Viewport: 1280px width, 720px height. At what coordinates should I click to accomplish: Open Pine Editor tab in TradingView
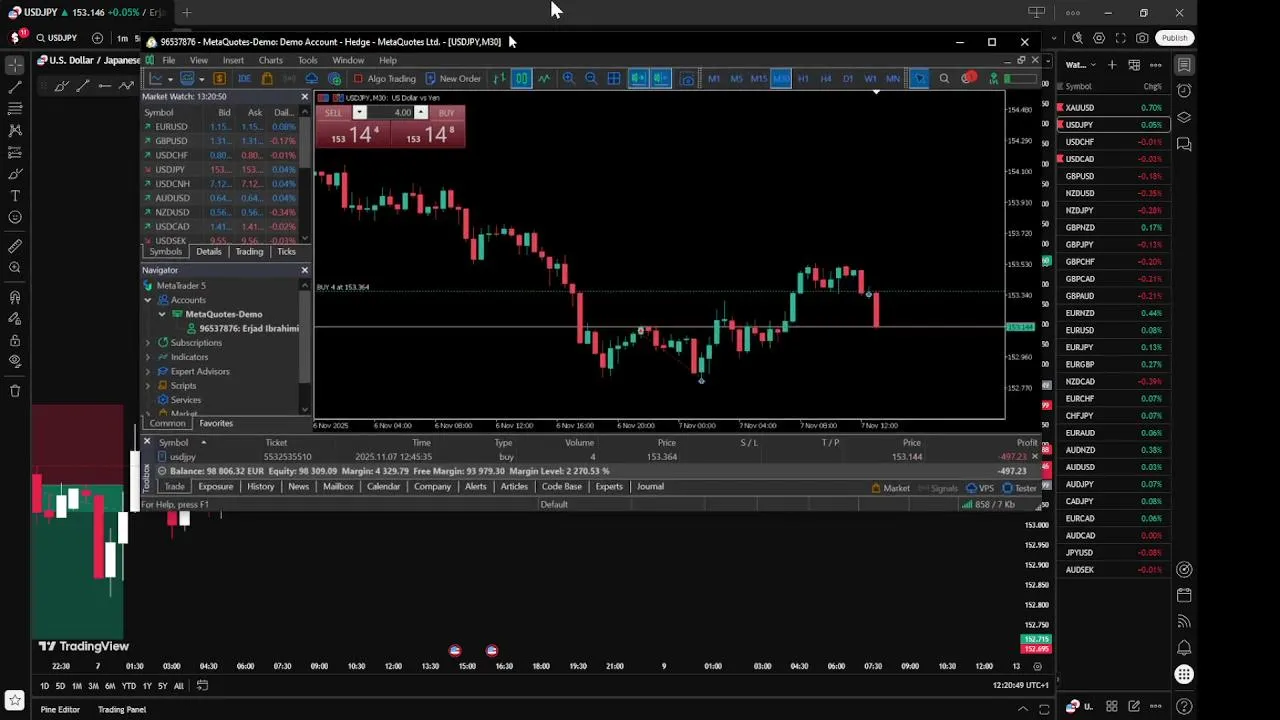(60, 710)
